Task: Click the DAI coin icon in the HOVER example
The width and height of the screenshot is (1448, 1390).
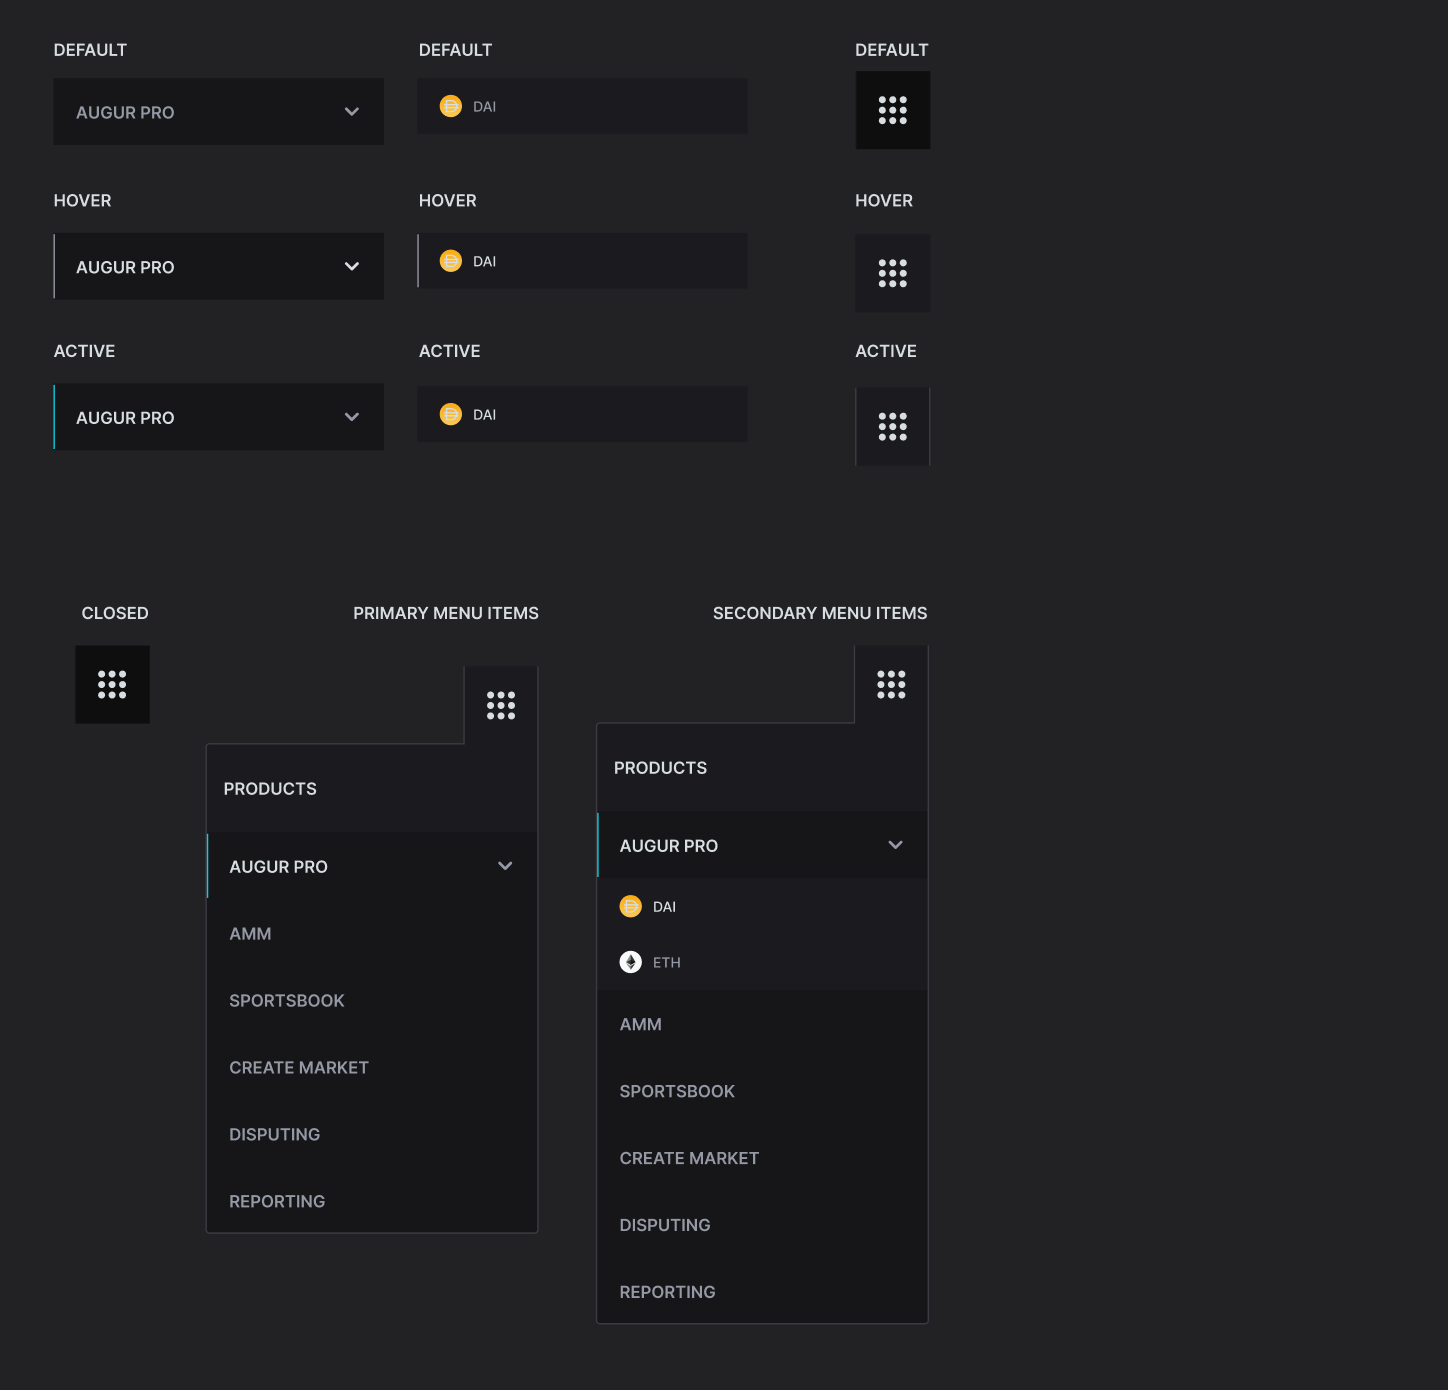Action: tap(451, 261)
